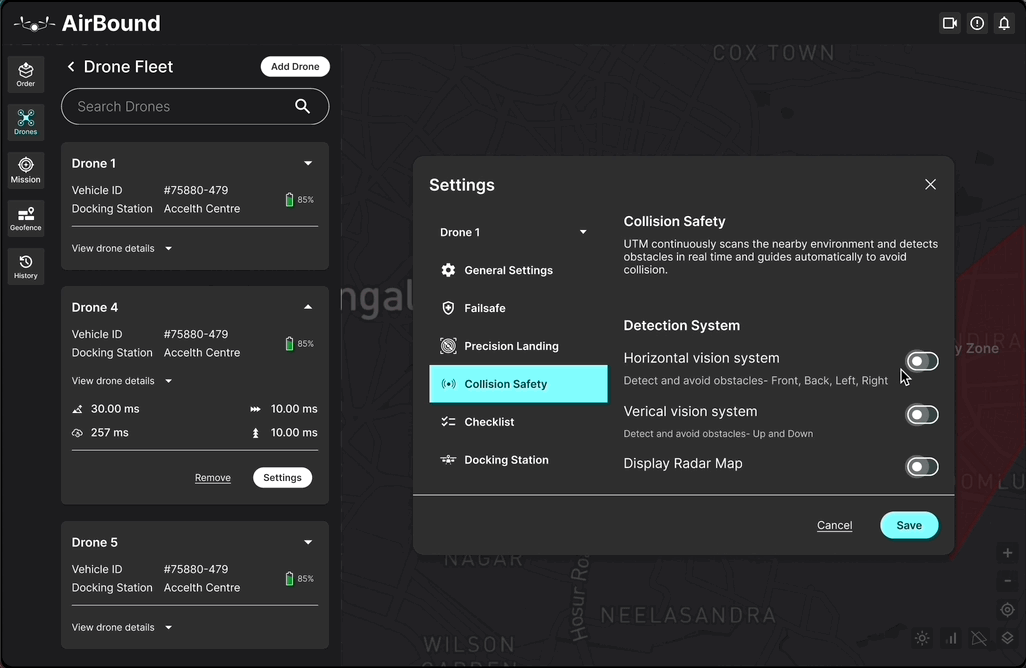1026x668 pixels.
Task: Open Docking Station settings tab
Action: [518, 460]
